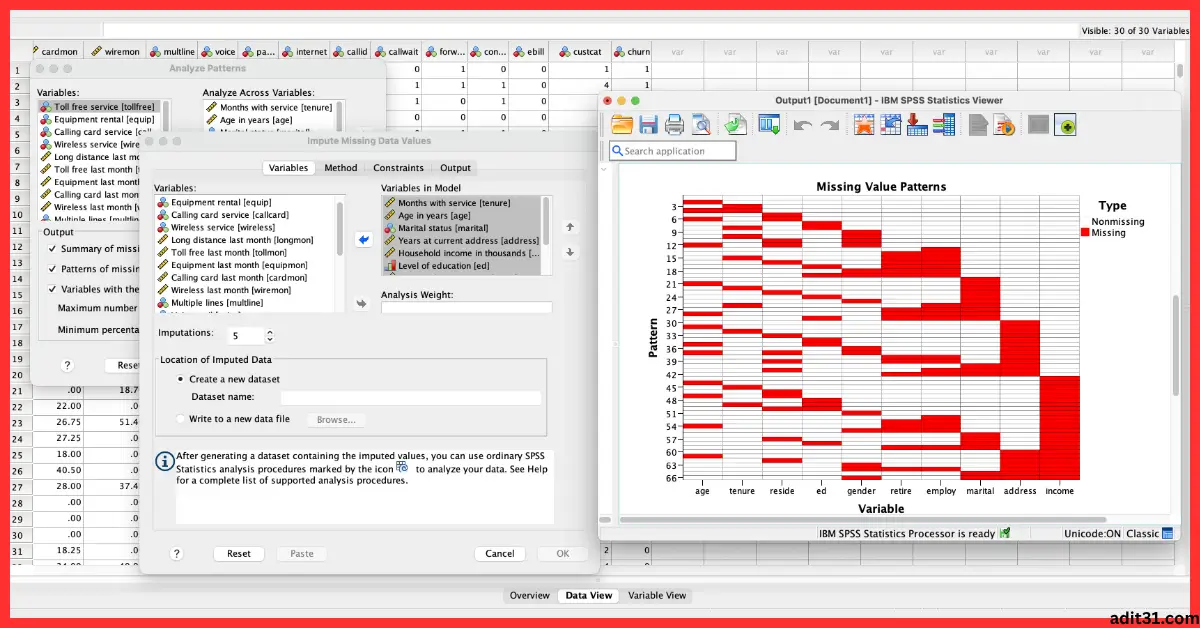Click the Export output icon
Screen dimensions: 1200x628
pos(736,125)
